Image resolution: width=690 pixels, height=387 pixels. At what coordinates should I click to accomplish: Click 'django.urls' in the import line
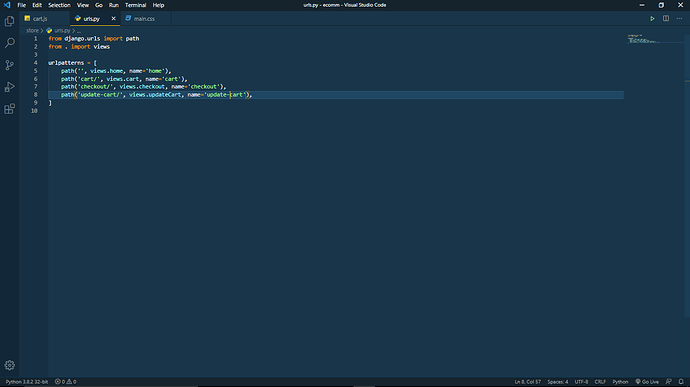click(x=82, y=39)
